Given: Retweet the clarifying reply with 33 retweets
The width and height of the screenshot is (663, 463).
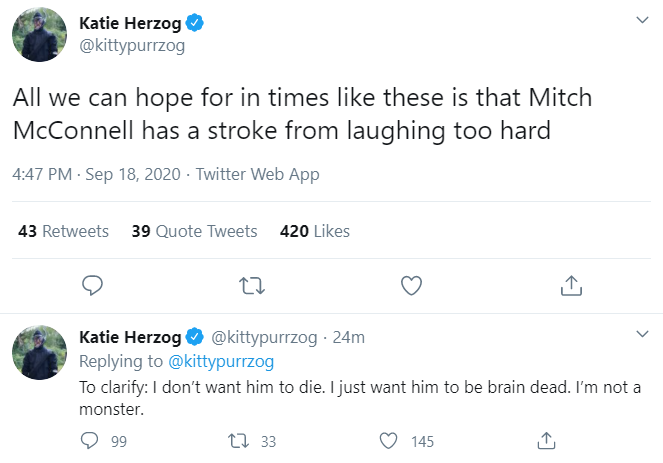Looking at the screenshot, I should [238, 441].
